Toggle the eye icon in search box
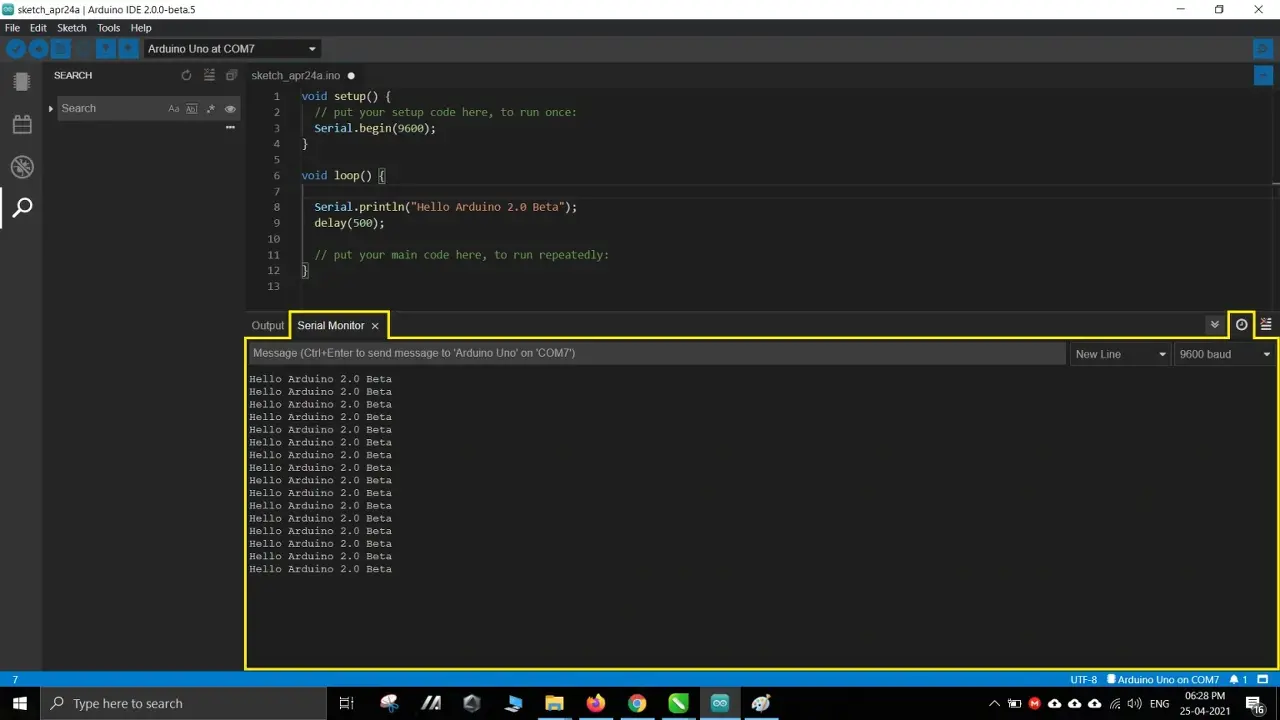The image size is (1280, 720). pos(230,108)
